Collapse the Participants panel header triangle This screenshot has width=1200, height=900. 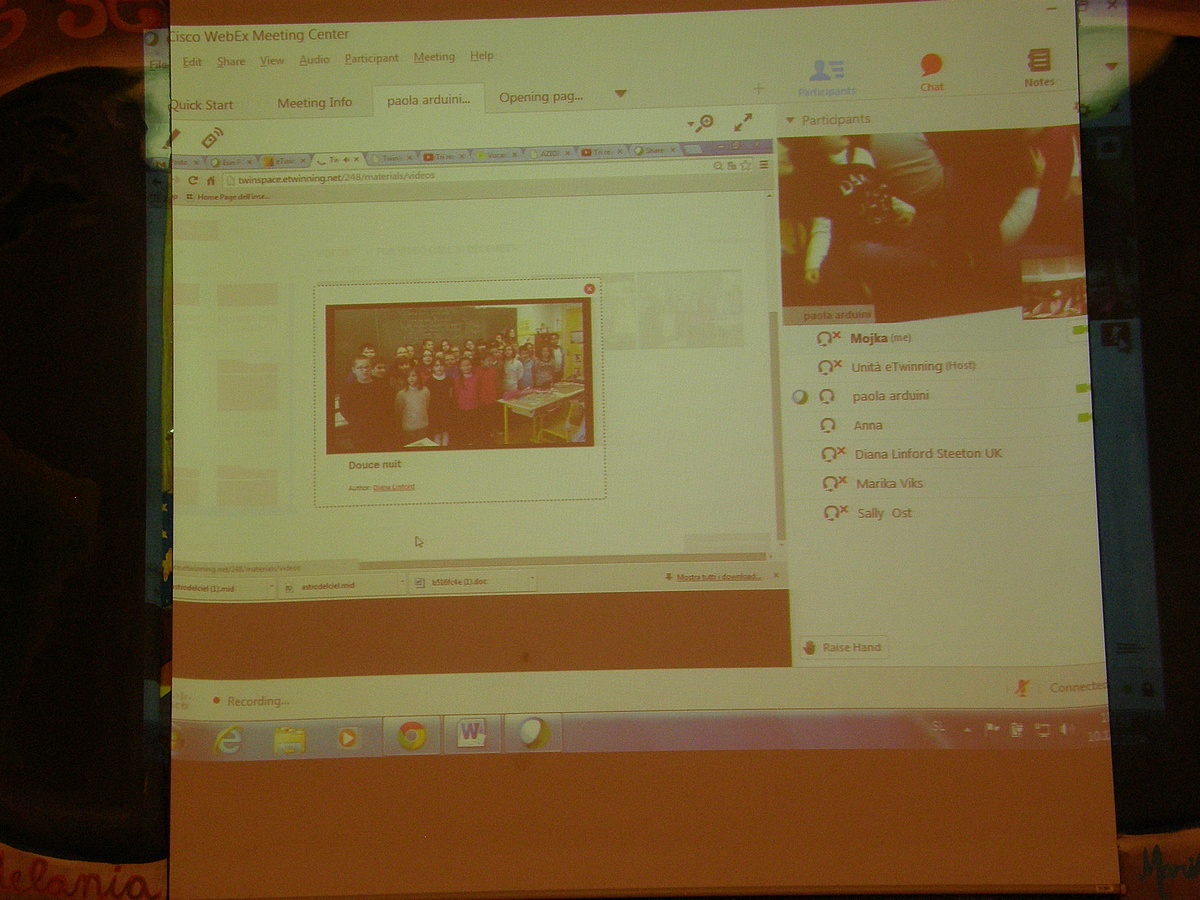[x=790, y=120]
